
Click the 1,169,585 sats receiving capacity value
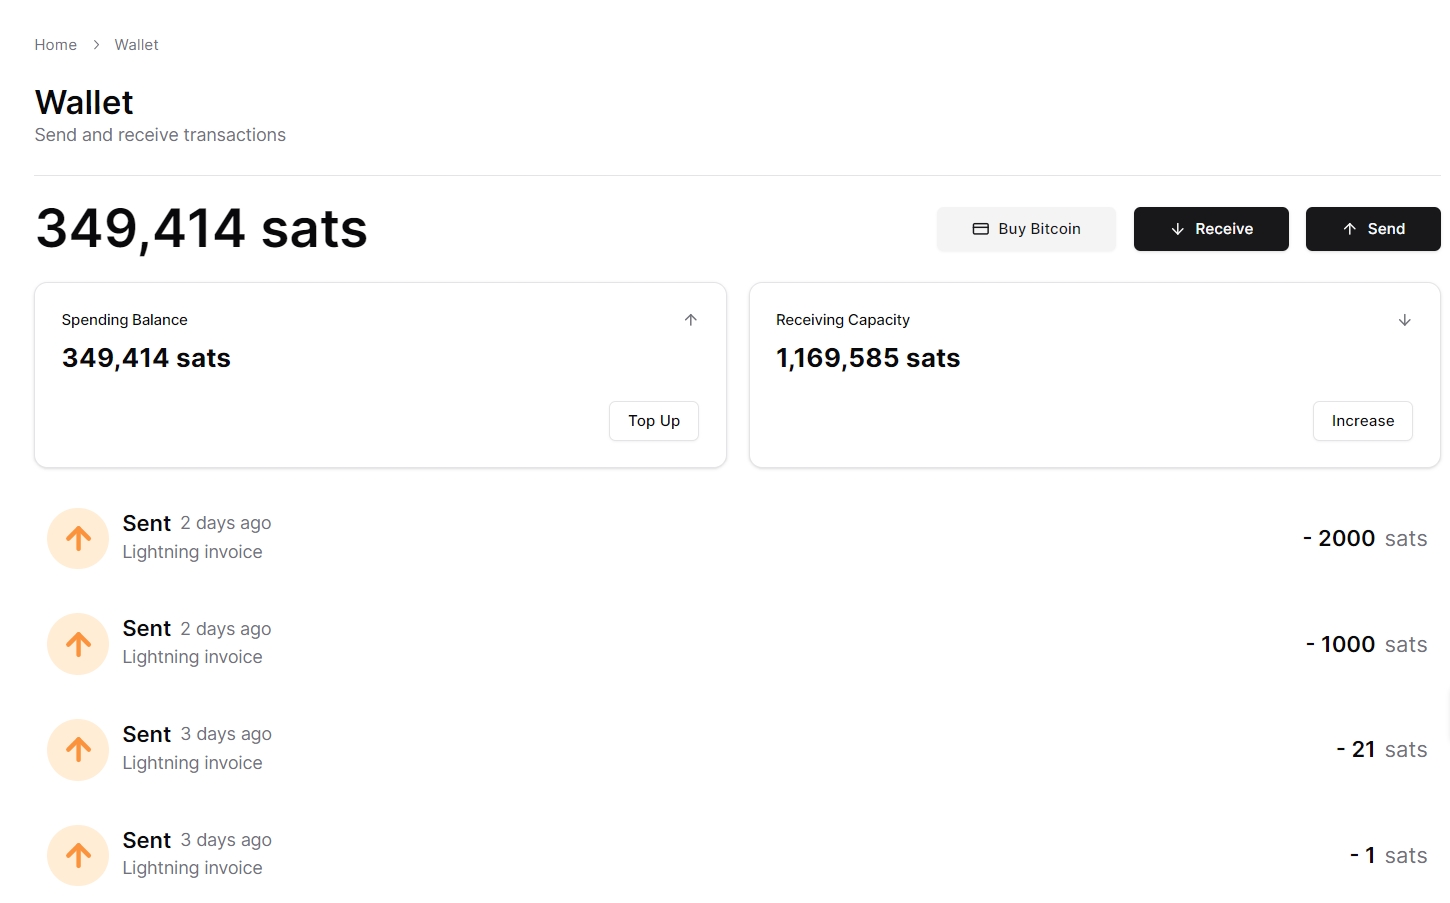pos(867,358)
